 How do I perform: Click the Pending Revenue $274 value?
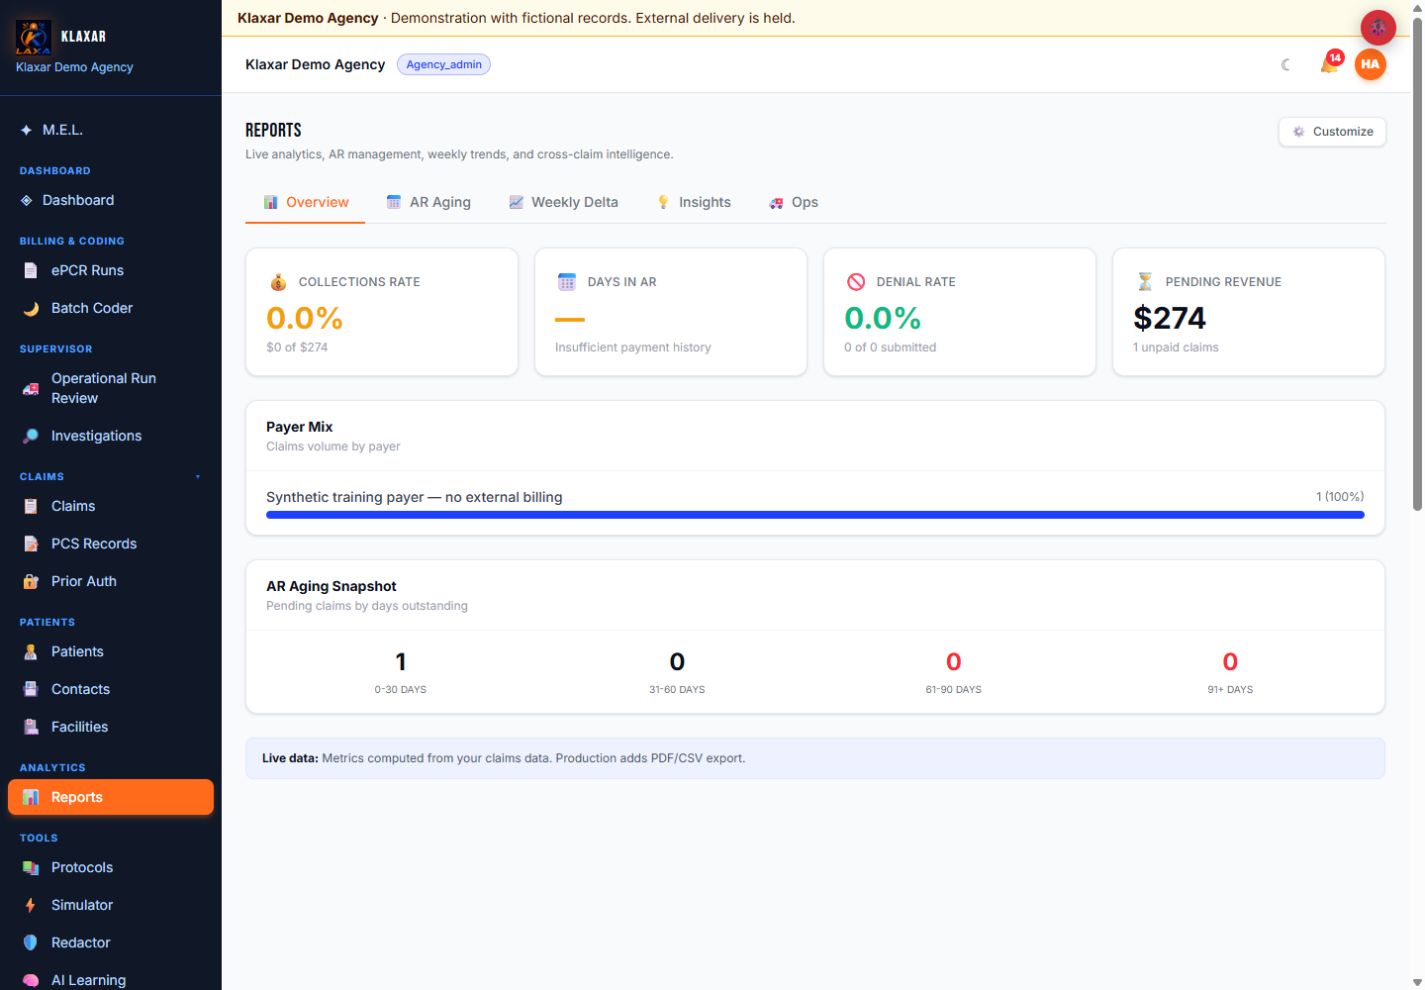click(x=1170, y=318)
